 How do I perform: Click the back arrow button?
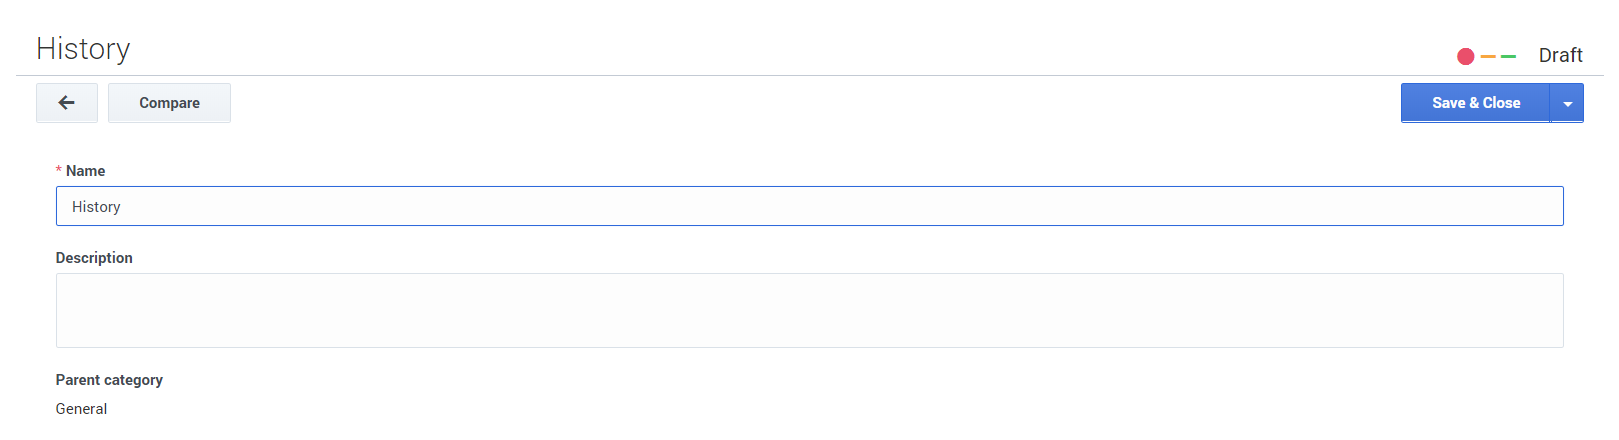point(67,103)
